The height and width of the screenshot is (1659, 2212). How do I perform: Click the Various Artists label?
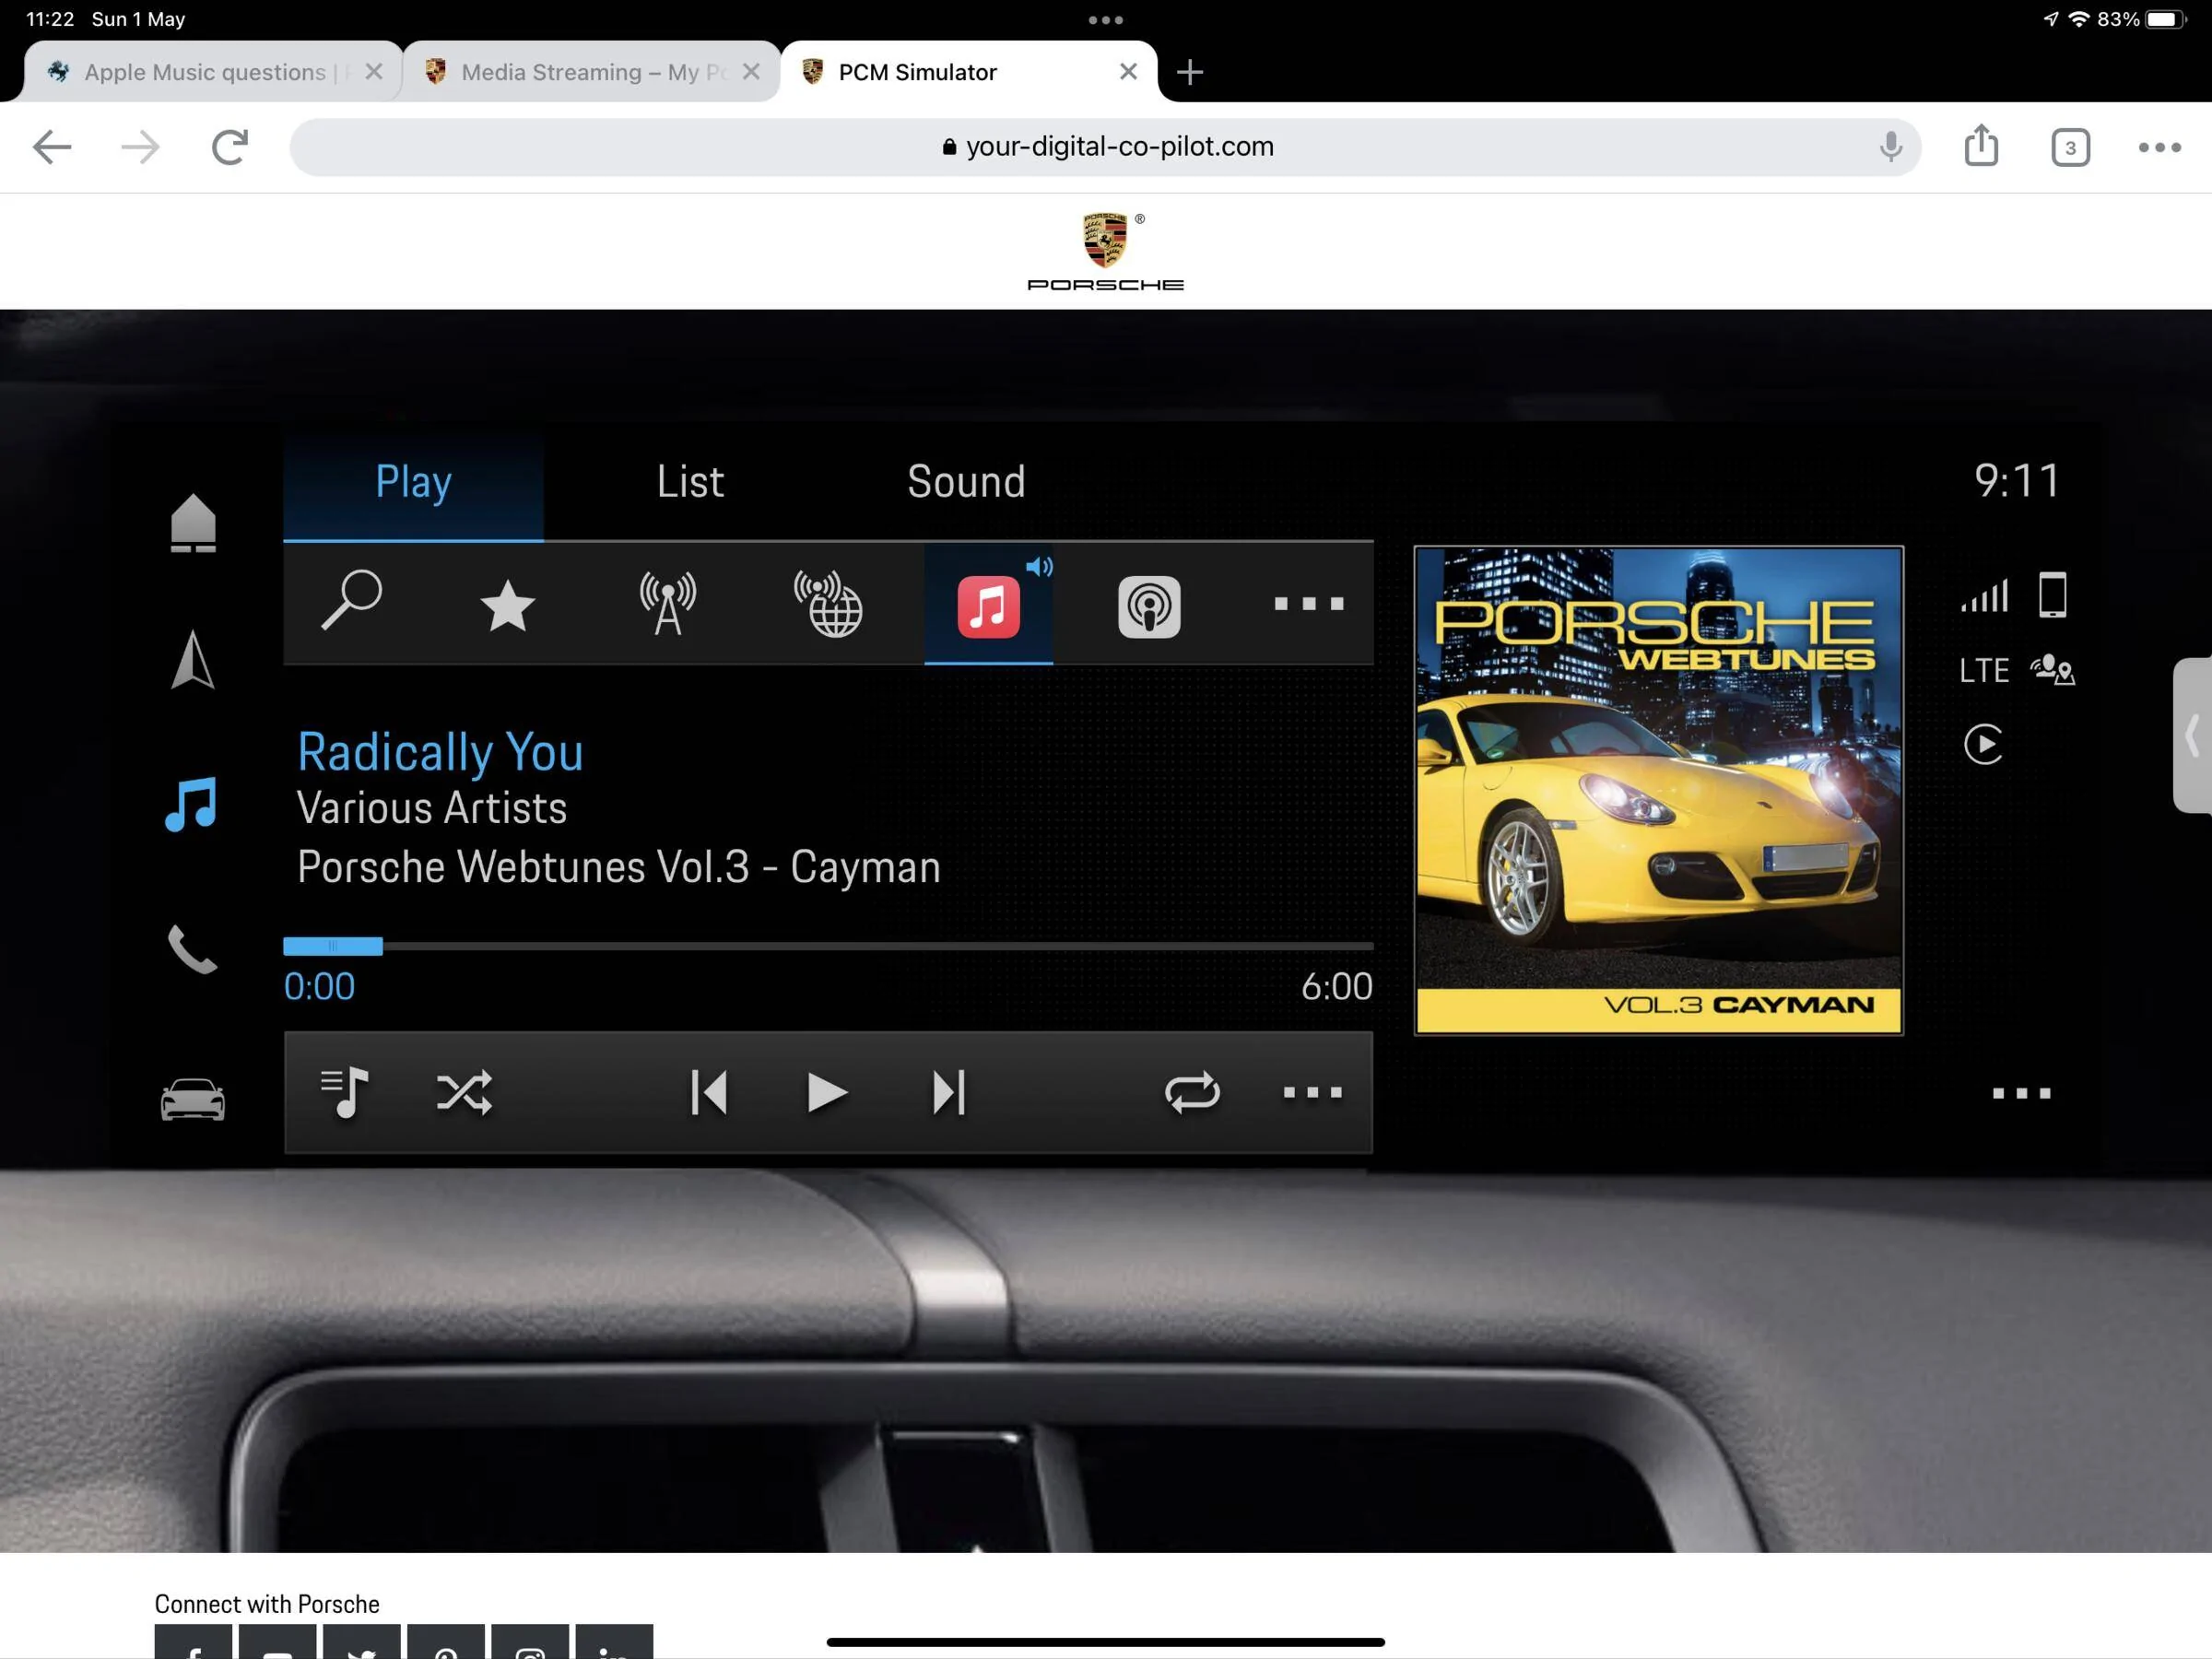(432, 808)
